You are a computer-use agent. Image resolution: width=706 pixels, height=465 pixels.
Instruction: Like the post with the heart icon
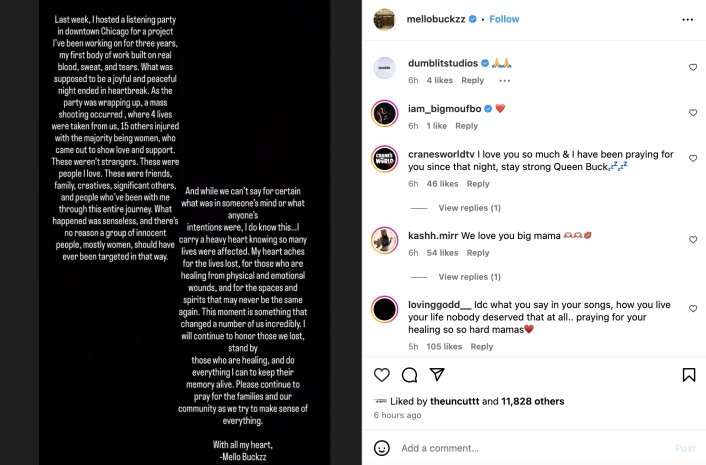coord(381,375)
